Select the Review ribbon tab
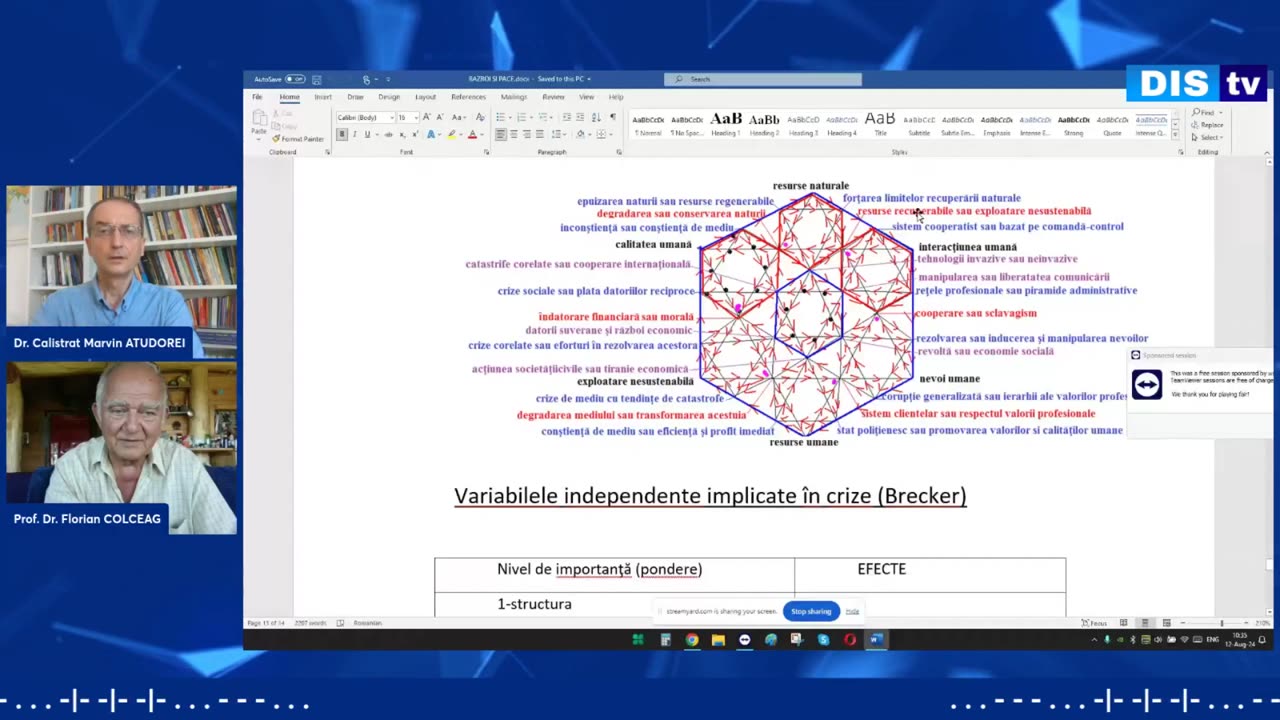Image resolution: width=1280 pixels, height=720 pixels. pyautogui.click(x=553, y=97)
